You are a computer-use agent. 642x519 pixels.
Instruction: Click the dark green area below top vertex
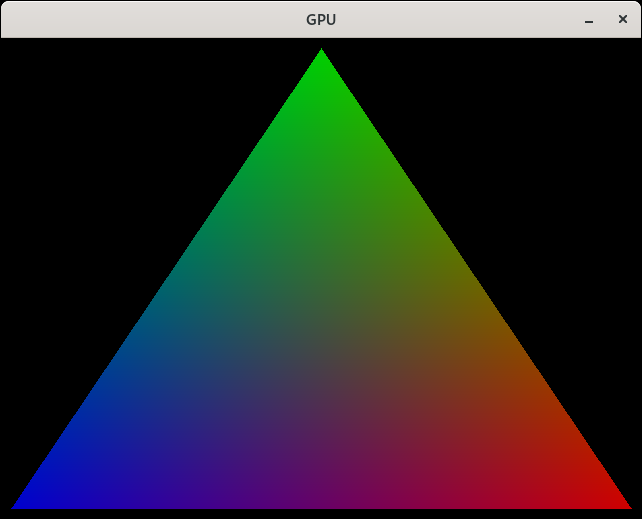321,140
